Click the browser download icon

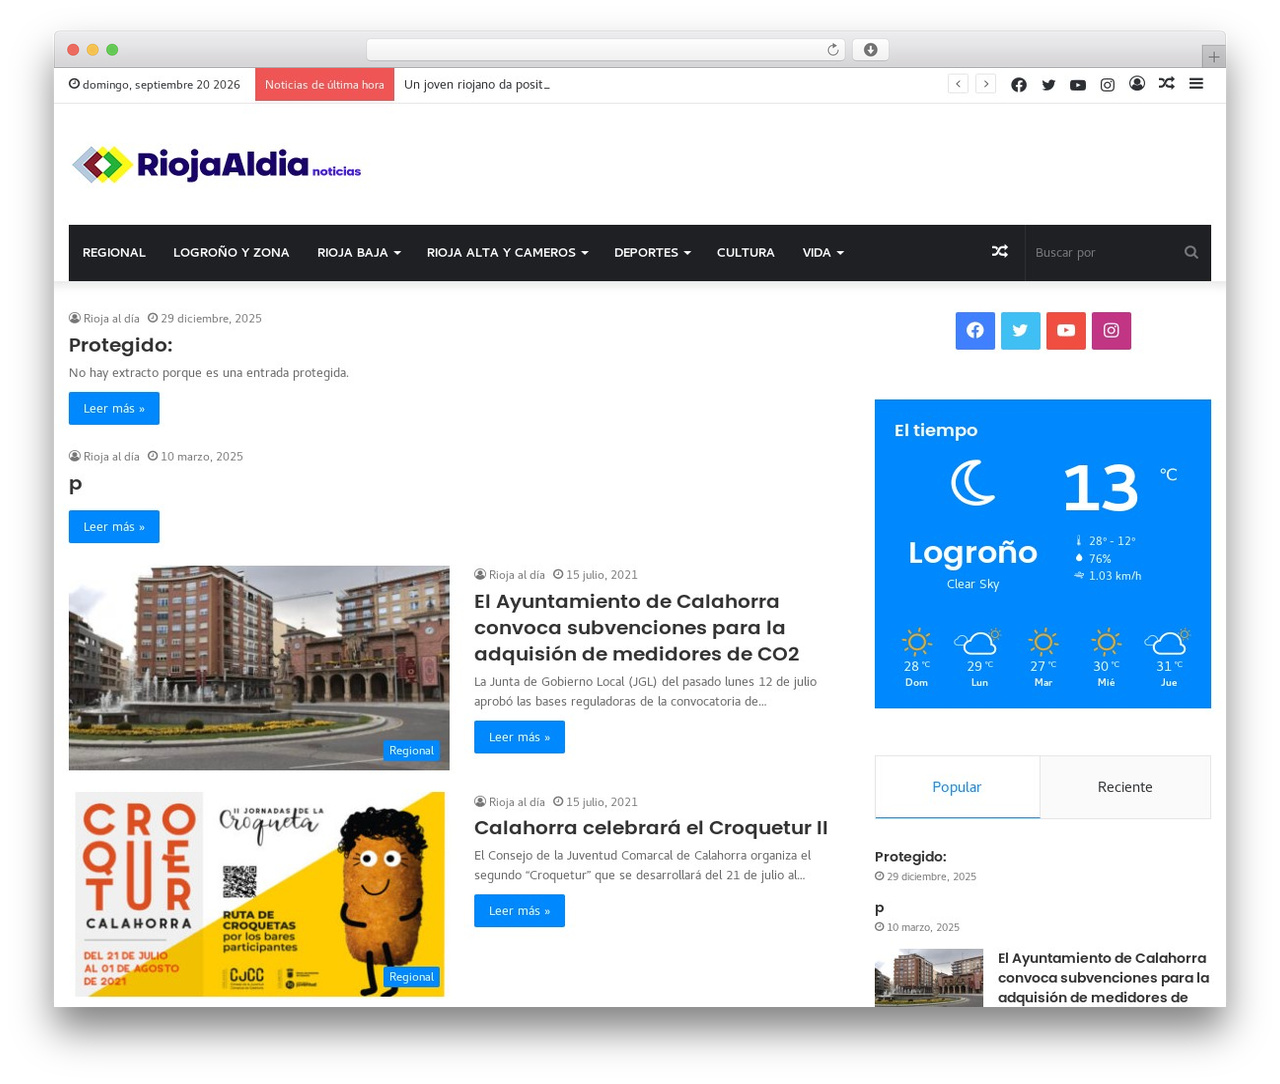[x=870, y=50]
